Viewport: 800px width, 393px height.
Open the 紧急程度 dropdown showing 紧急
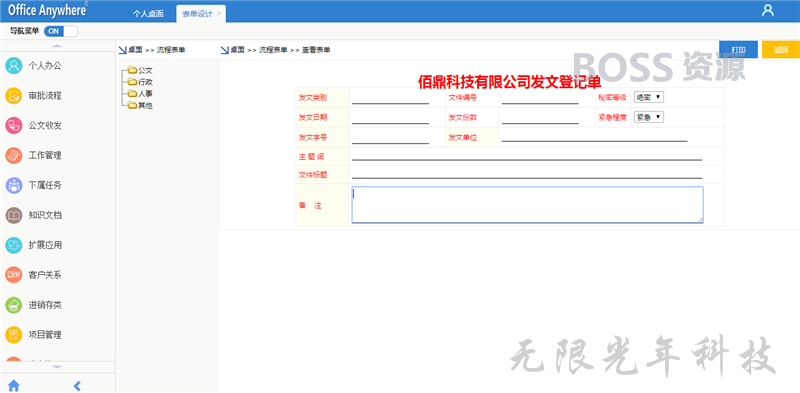[648, 117]
